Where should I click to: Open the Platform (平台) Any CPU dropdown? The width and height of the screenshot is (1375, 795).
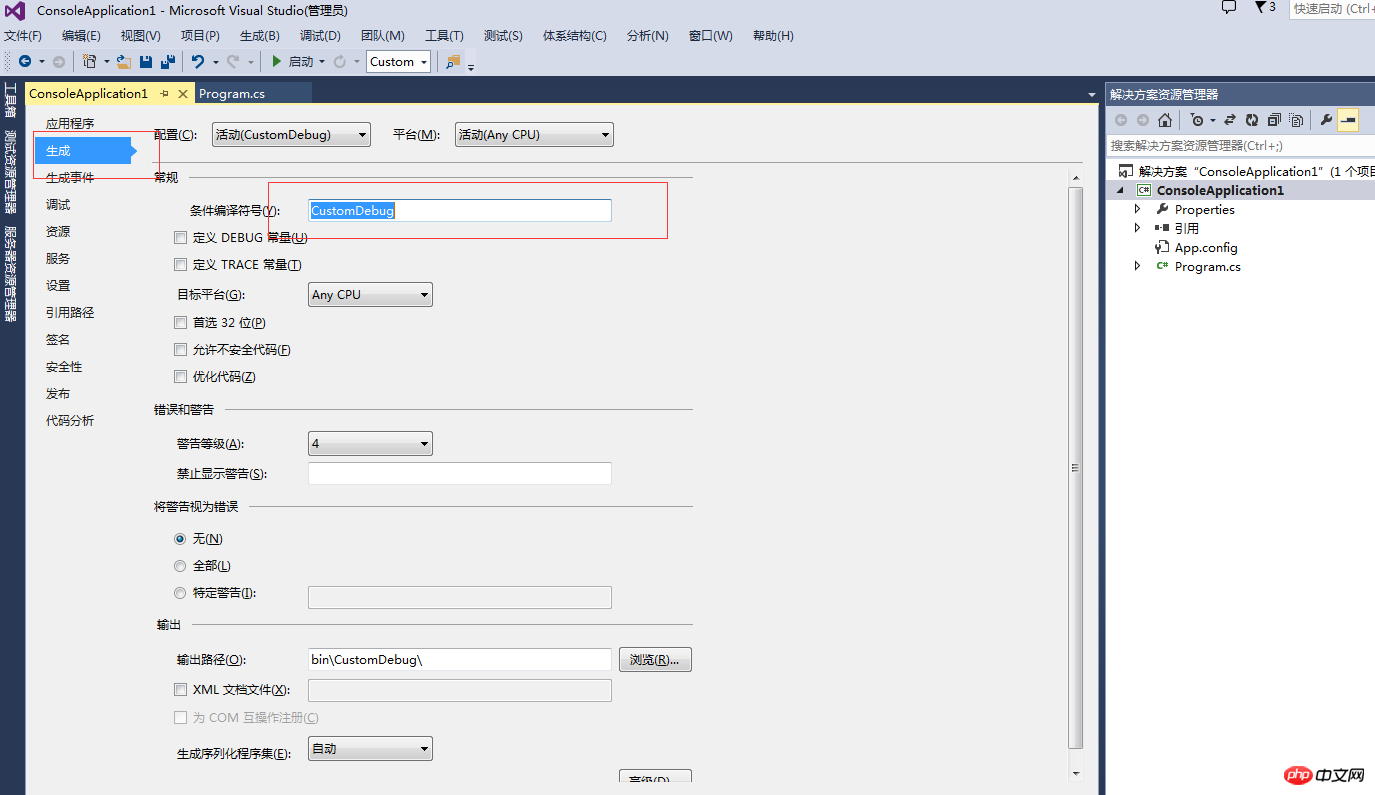pos(534,135)
